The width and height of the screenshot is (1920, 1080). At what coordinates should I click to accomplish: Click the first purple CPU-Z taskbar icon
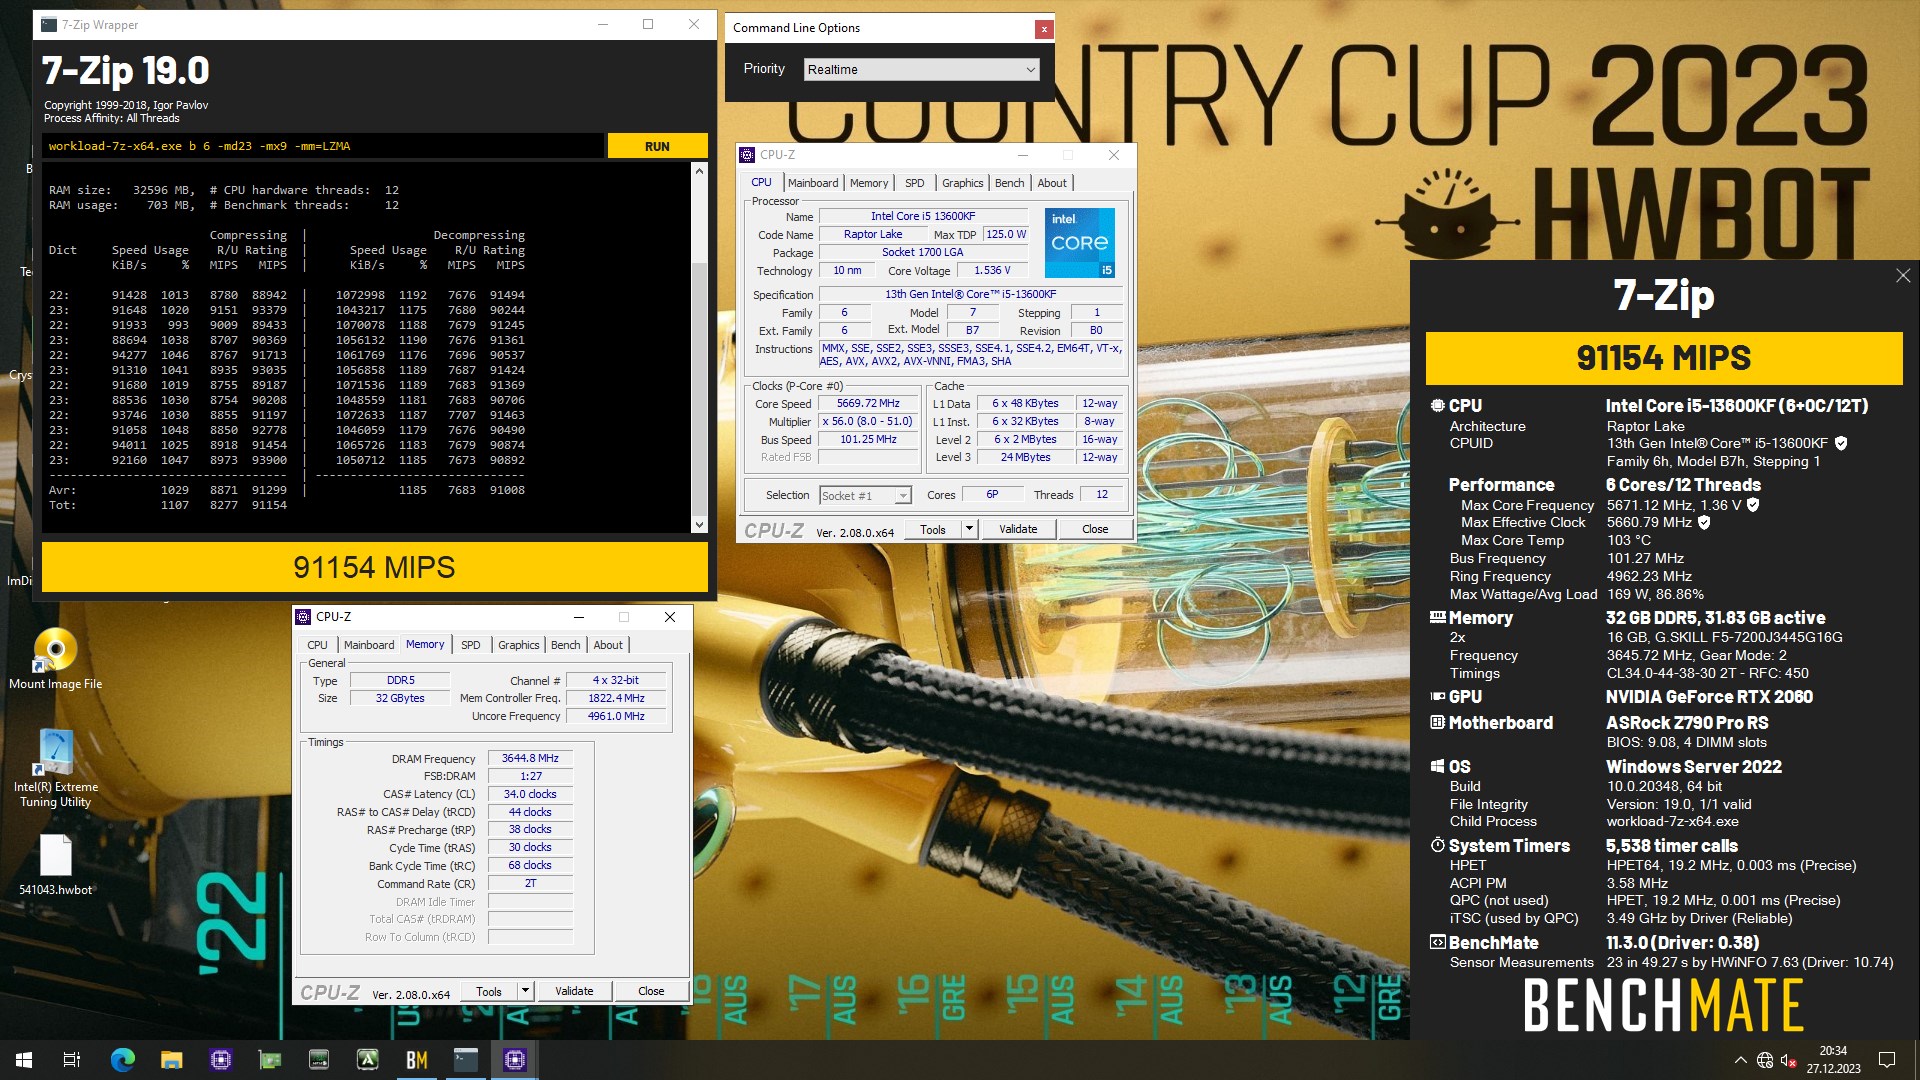(x=220, y=1060)
